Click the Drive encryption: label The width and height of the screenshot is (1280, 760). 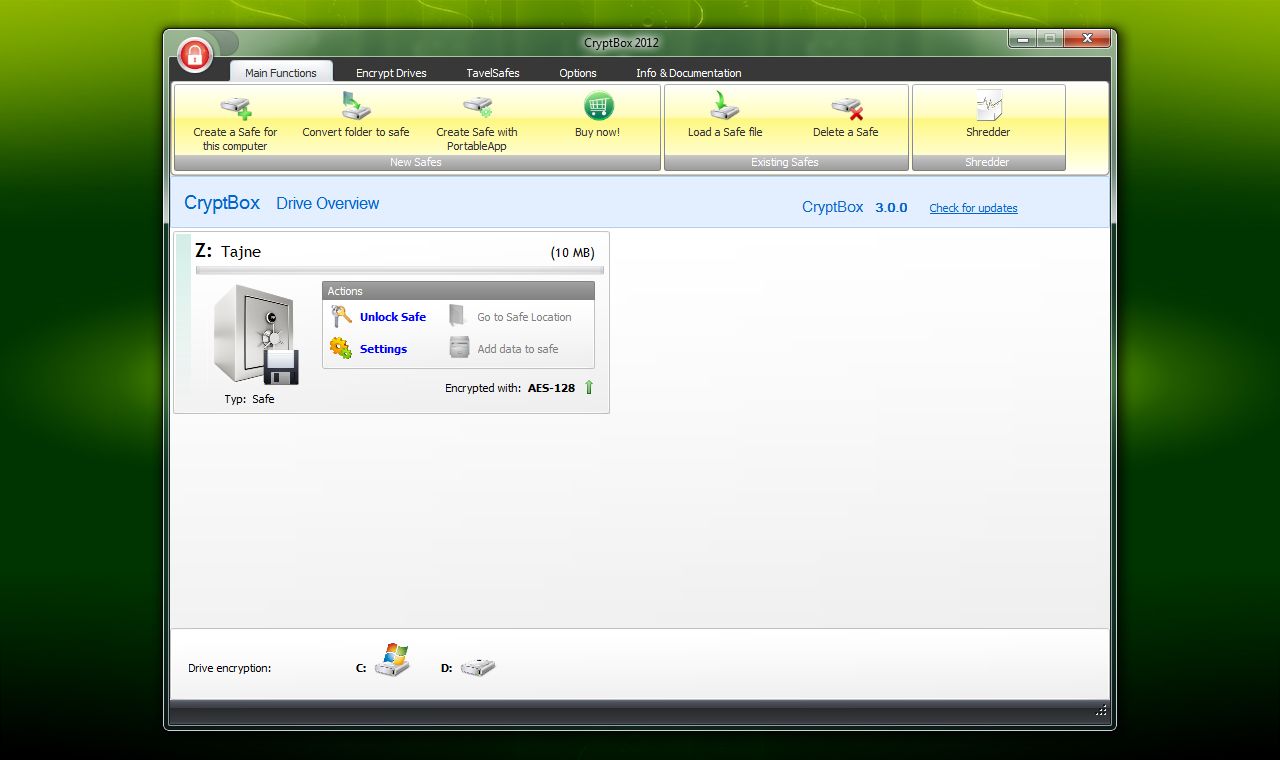pyautogui.click(x=229, y=668)
